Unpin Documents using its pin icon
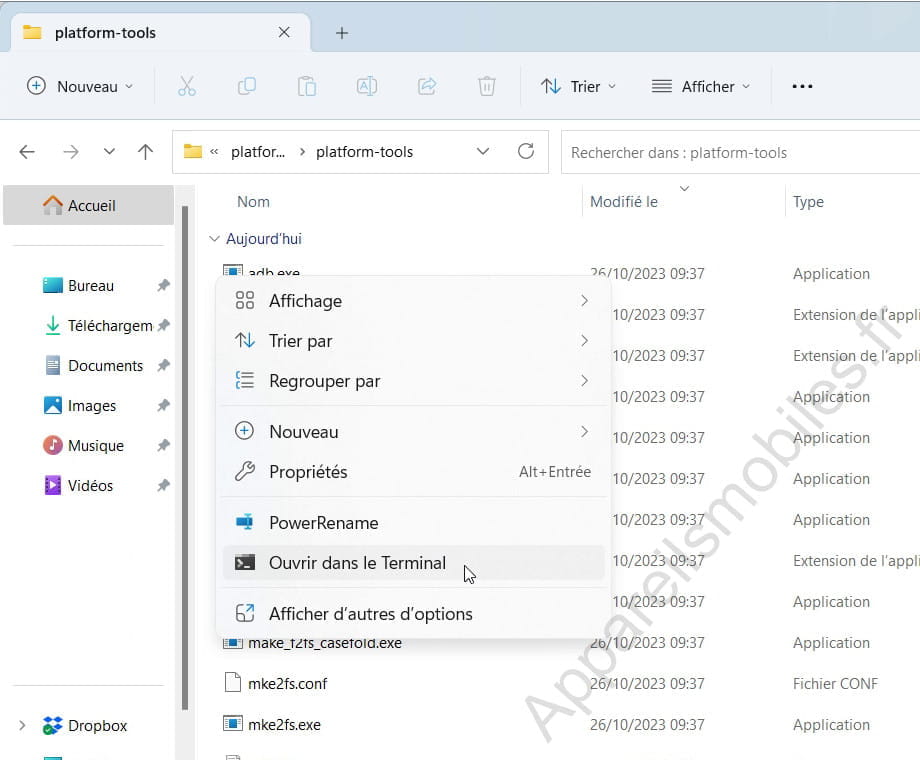The height and width of the screenshot is (760, 920). pyautogui.click(x=163, y=365)
